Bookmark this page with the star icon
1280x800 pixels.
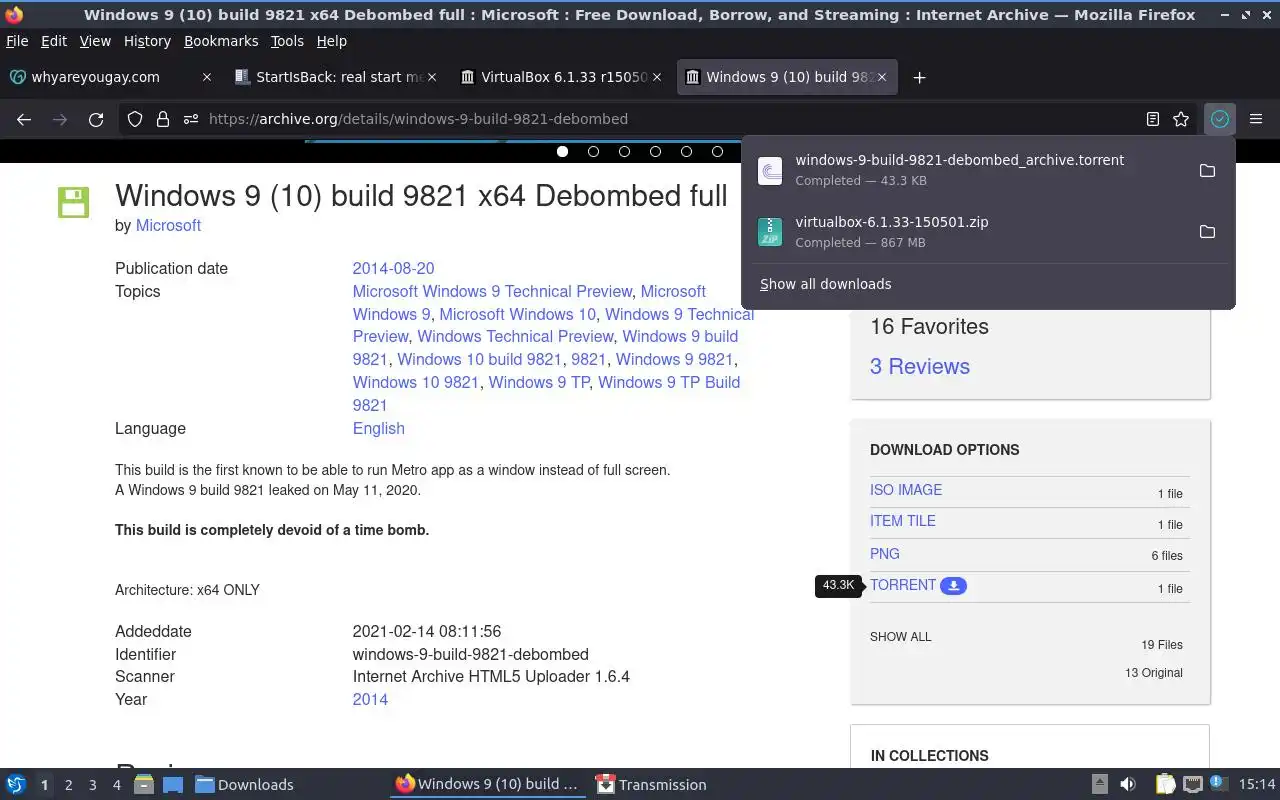(x=1181, y=119)
